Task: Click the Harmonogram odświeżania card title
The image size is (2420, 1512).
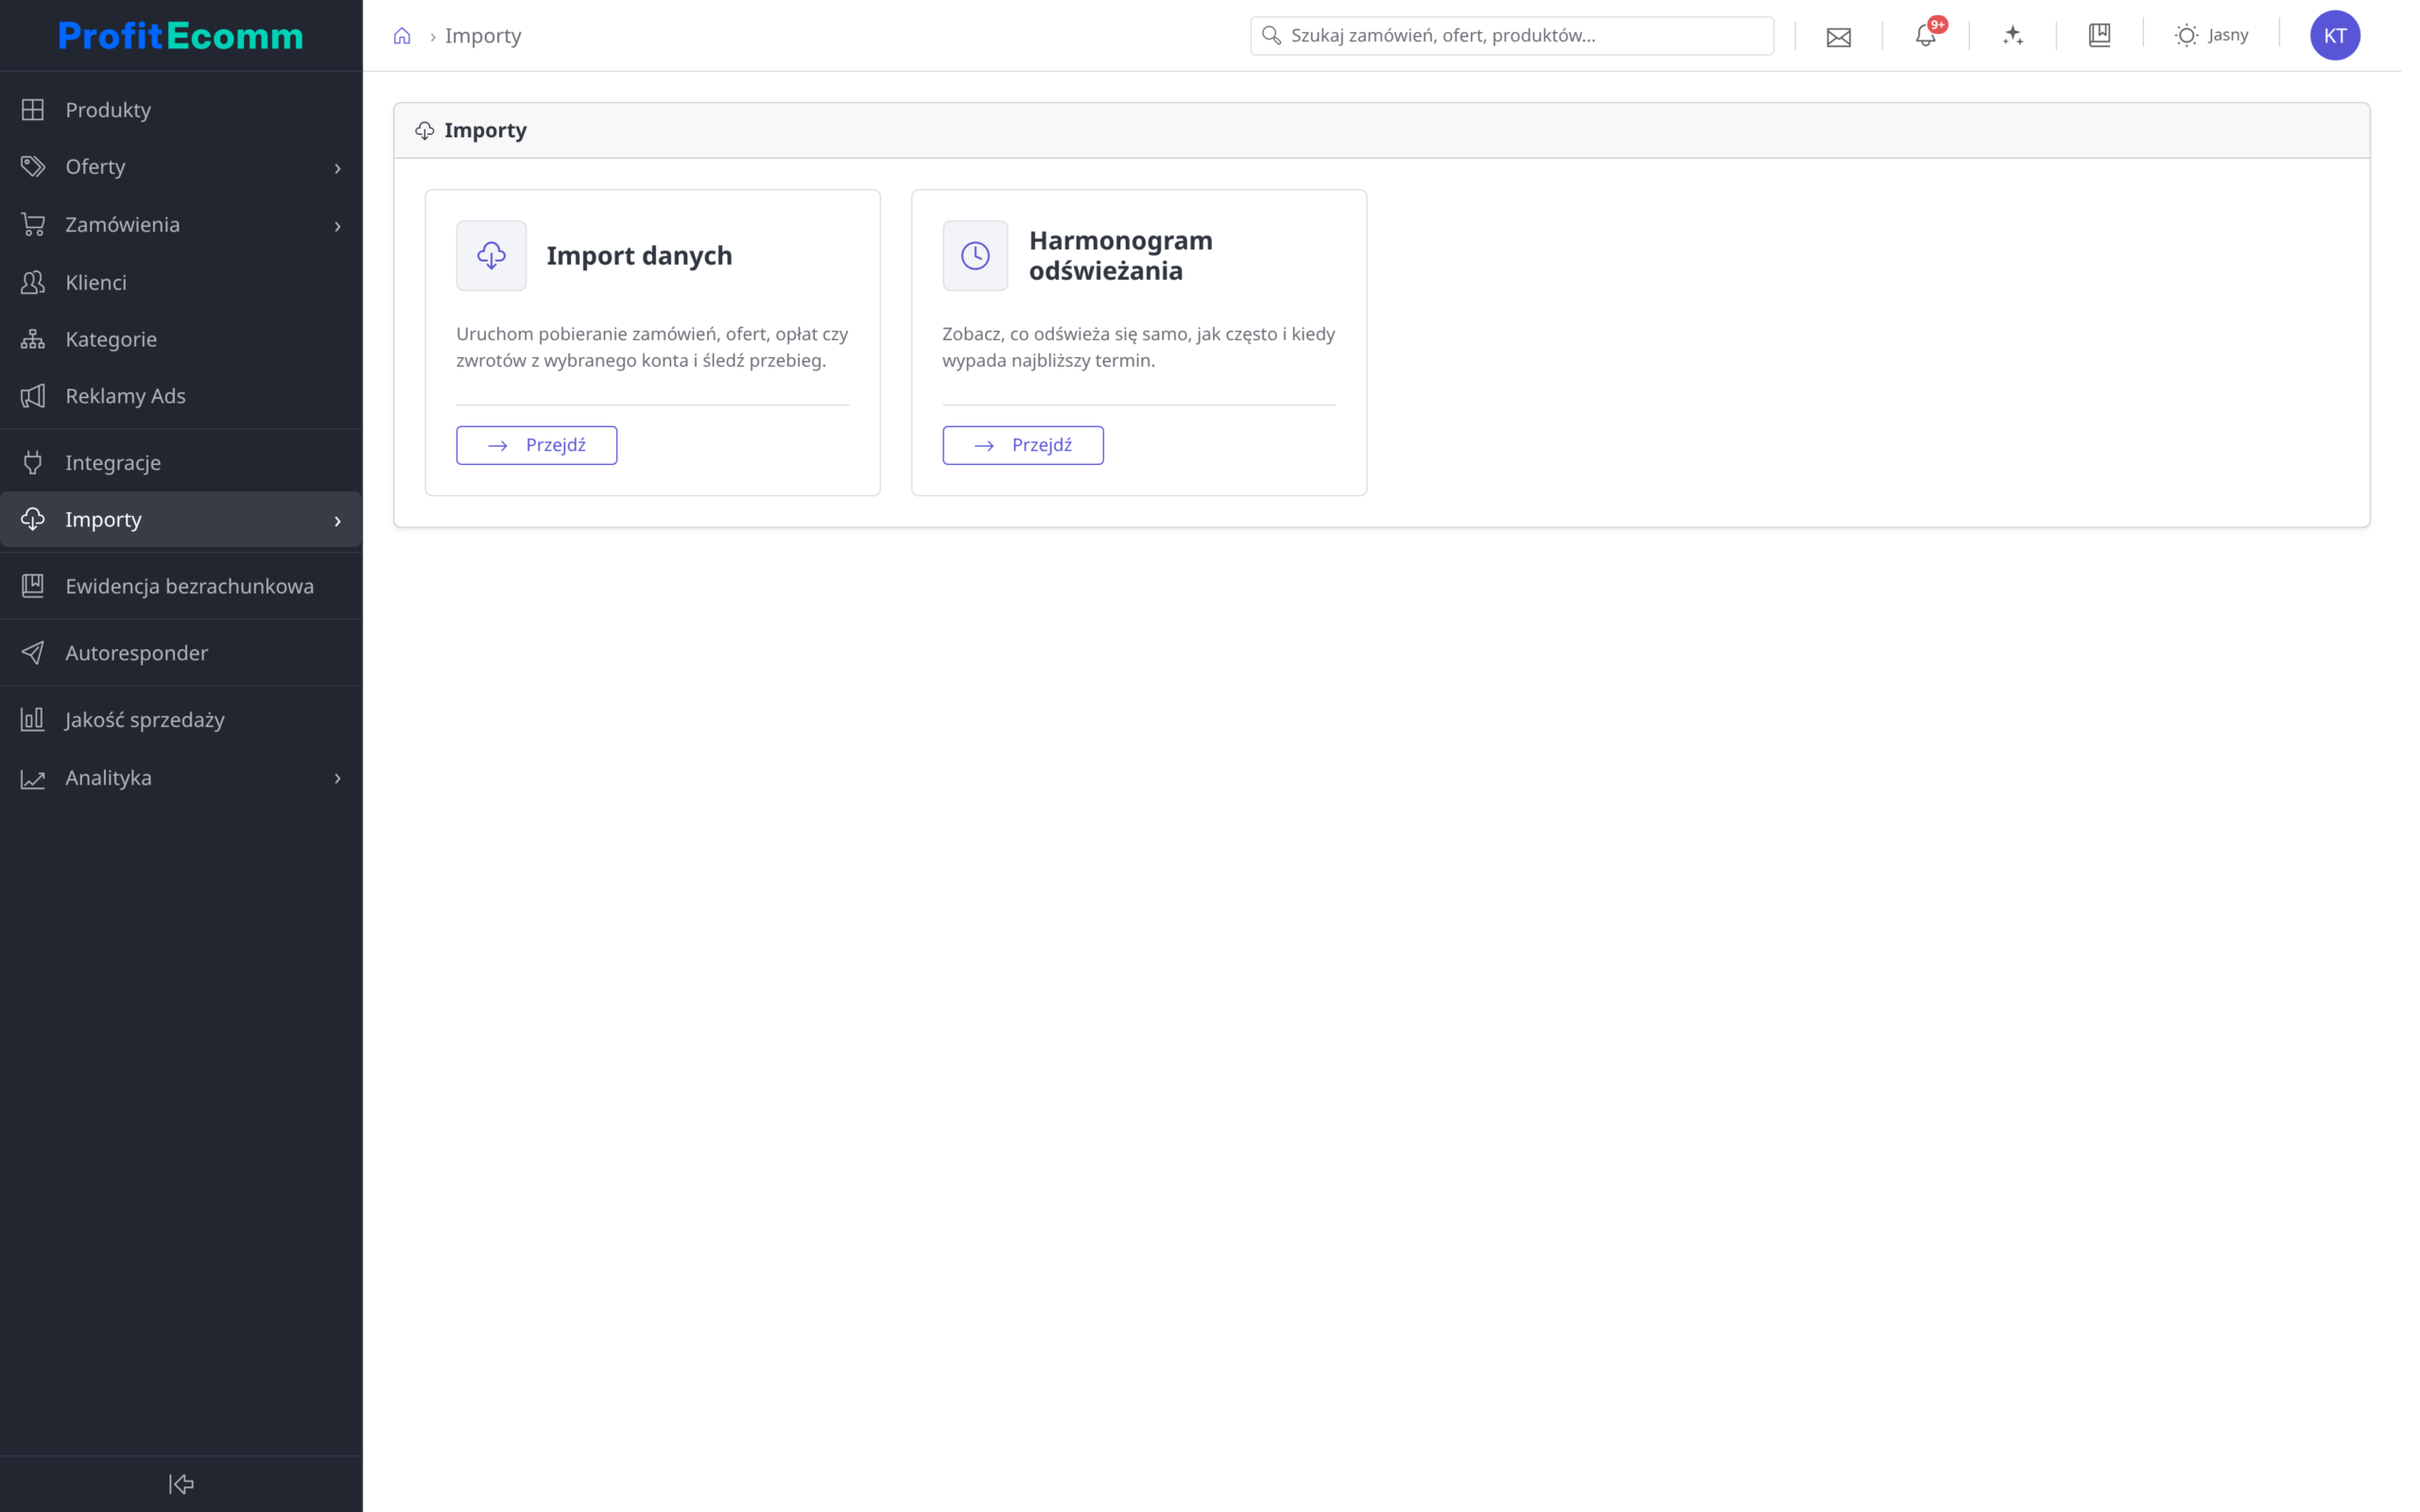Action: pos(1121,256)
